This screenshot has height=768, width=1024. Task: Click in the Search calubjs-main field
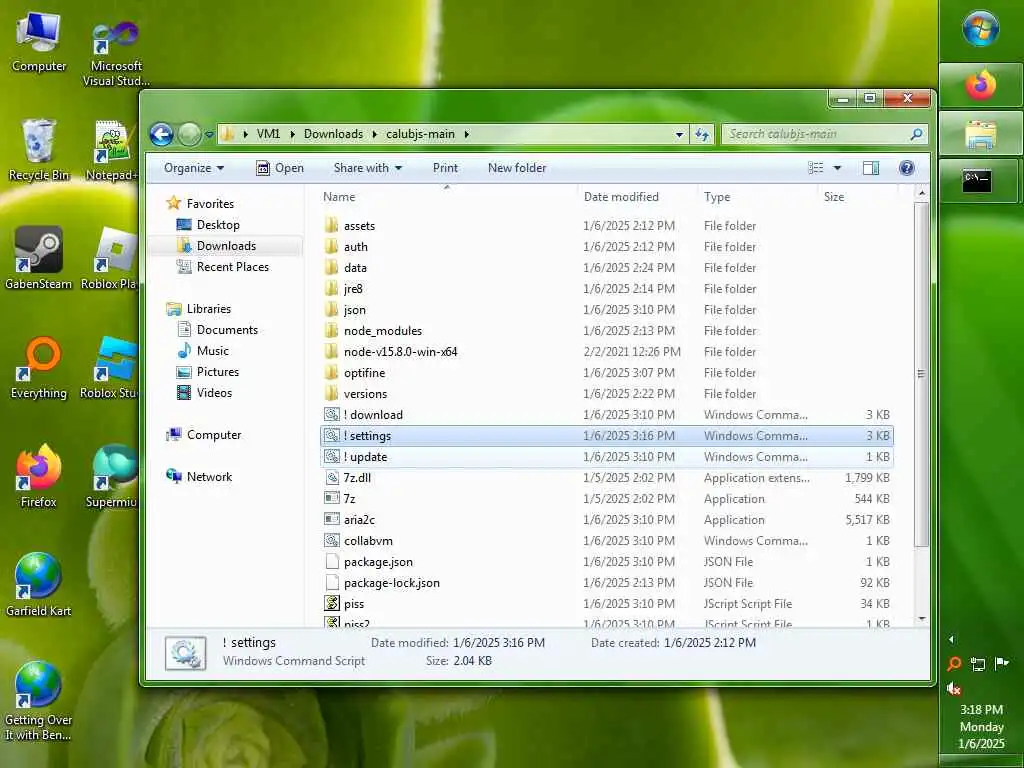click(x=816, y=135)
